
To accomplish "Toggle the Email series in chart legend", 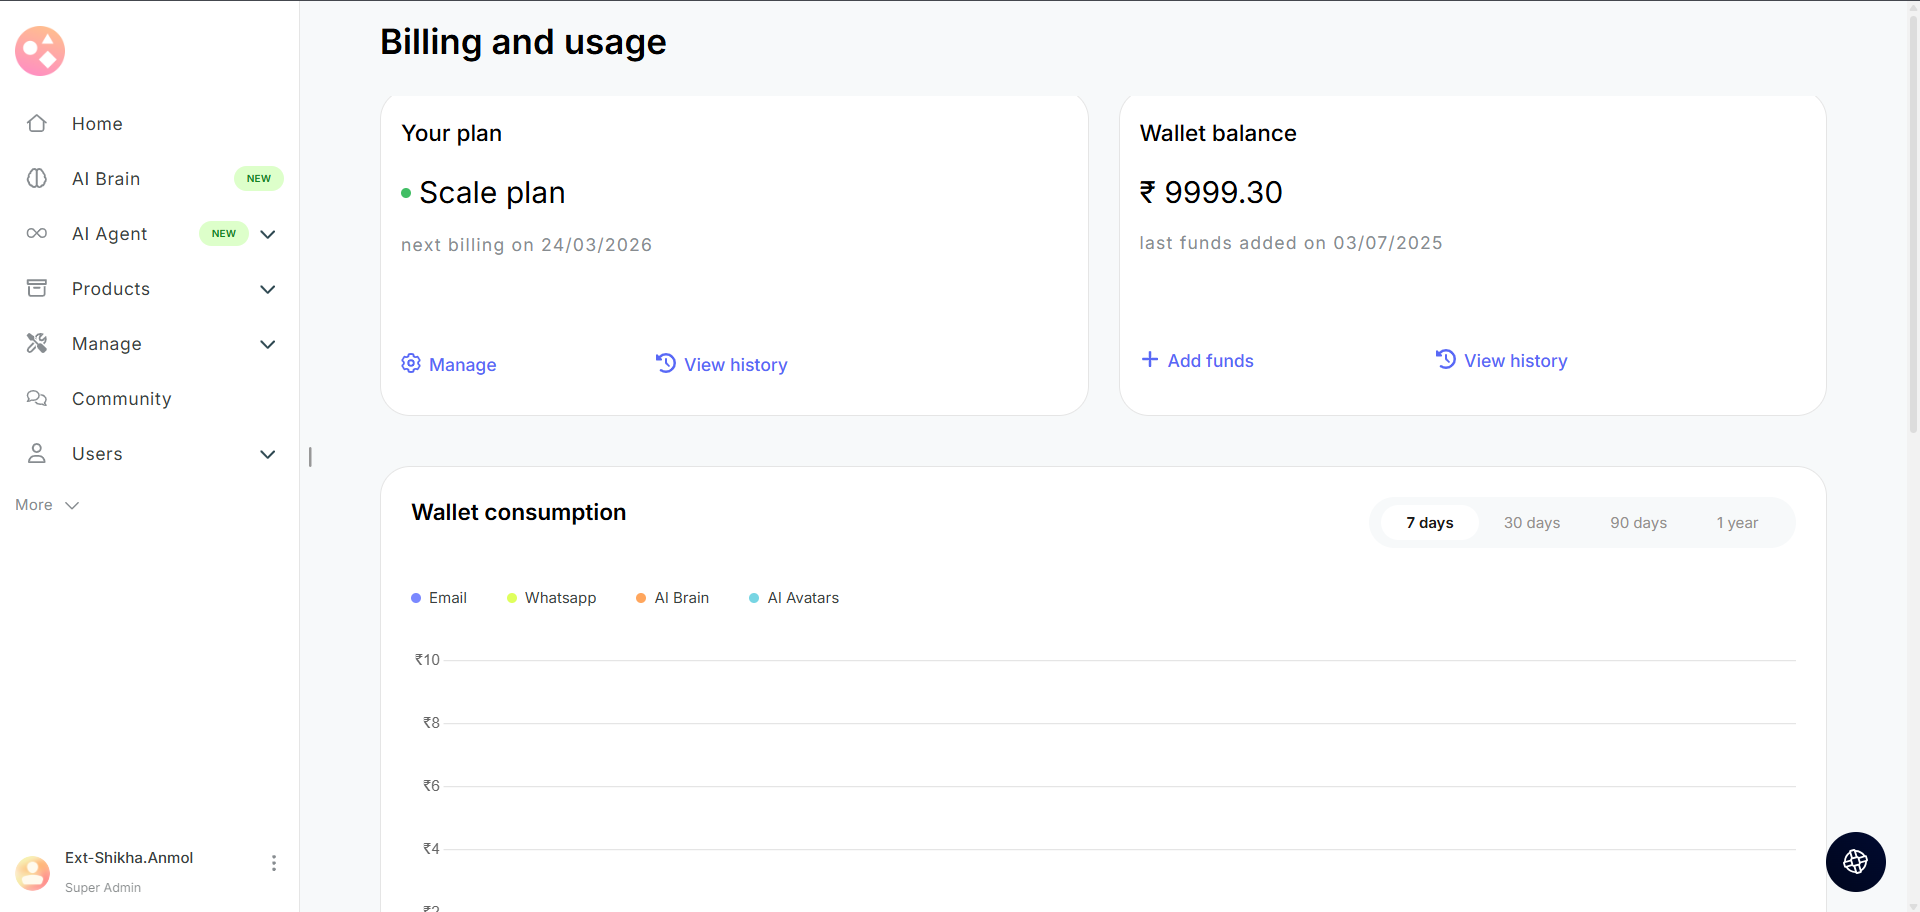I will [439, 598].
